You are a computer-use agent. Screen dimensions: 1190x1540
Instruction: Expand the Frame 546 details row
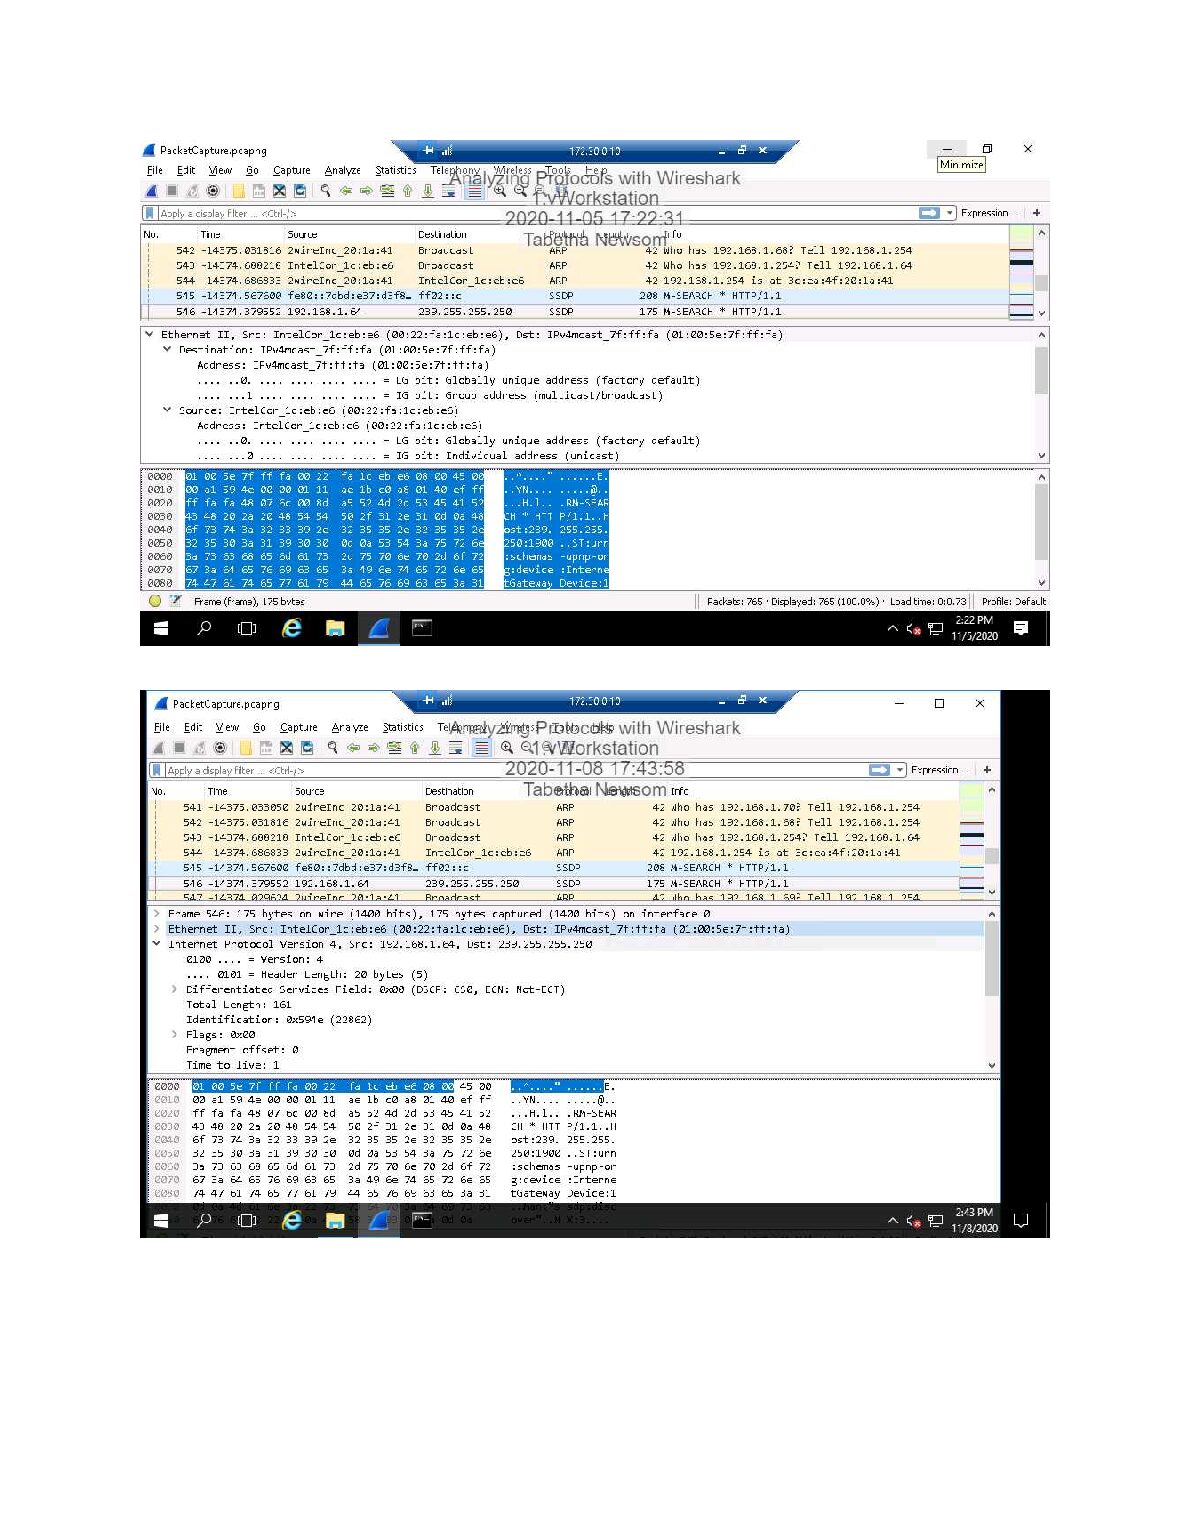pos(156,914)
